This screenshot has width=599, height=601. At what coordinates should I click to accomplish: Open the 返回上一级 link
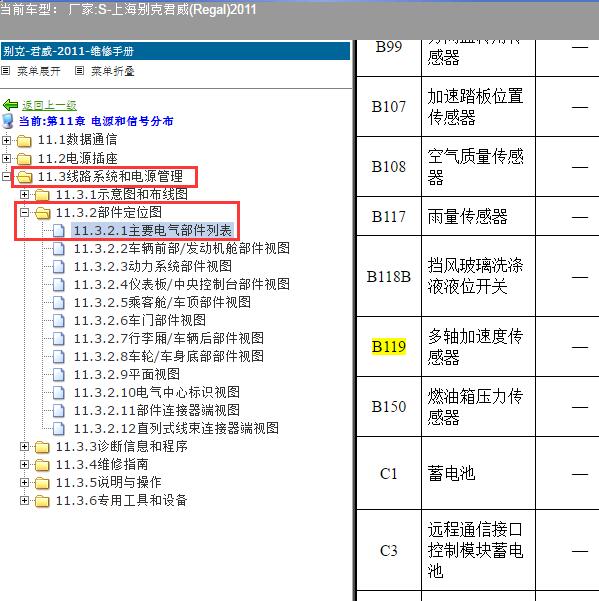pos(49,105)
